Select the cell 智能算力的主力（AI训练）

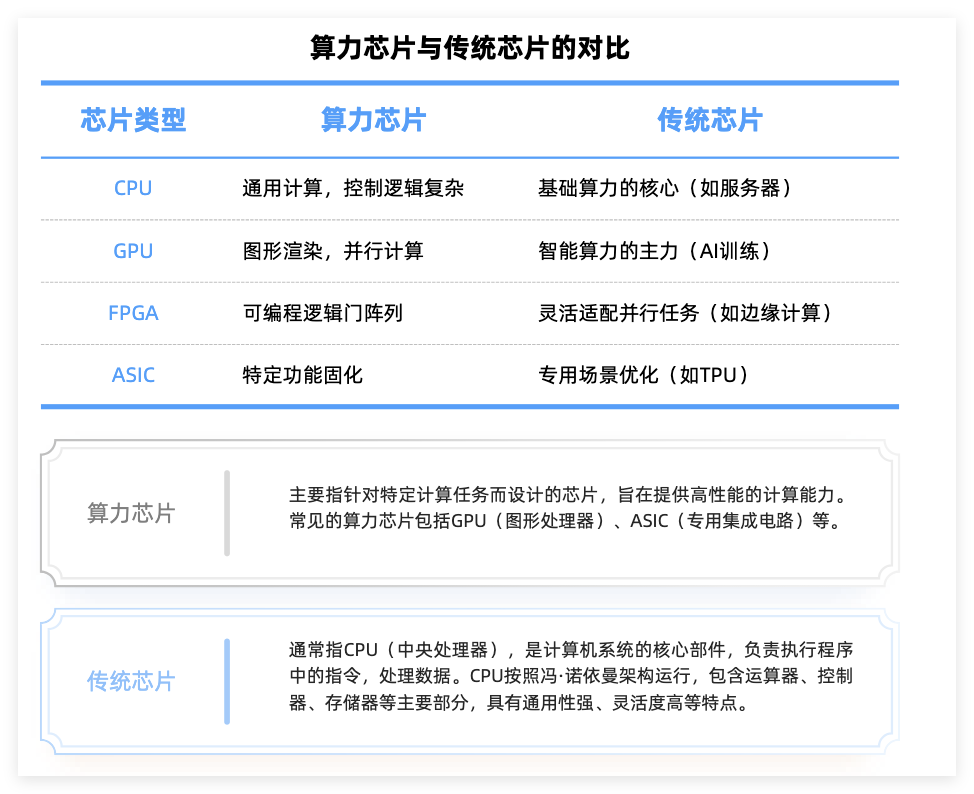(655, 251)
